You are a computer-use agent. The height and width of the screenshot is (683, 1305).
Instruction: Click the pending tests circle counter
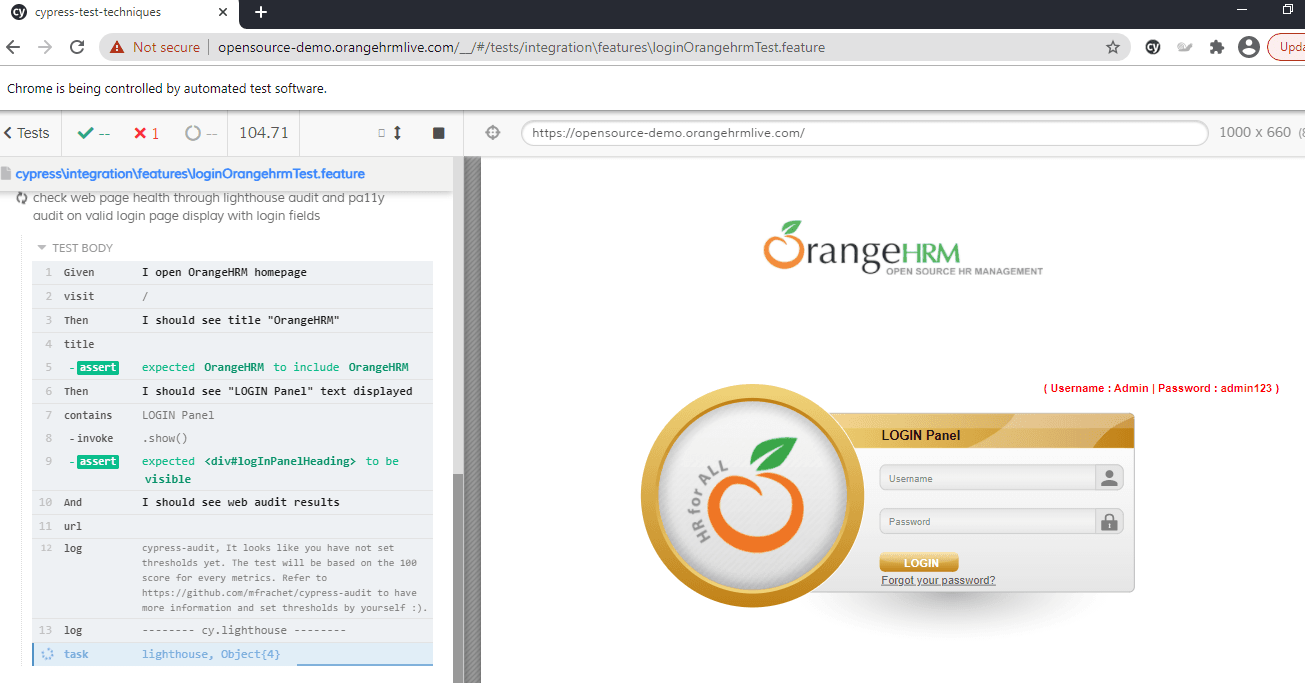tap(201, 133)
